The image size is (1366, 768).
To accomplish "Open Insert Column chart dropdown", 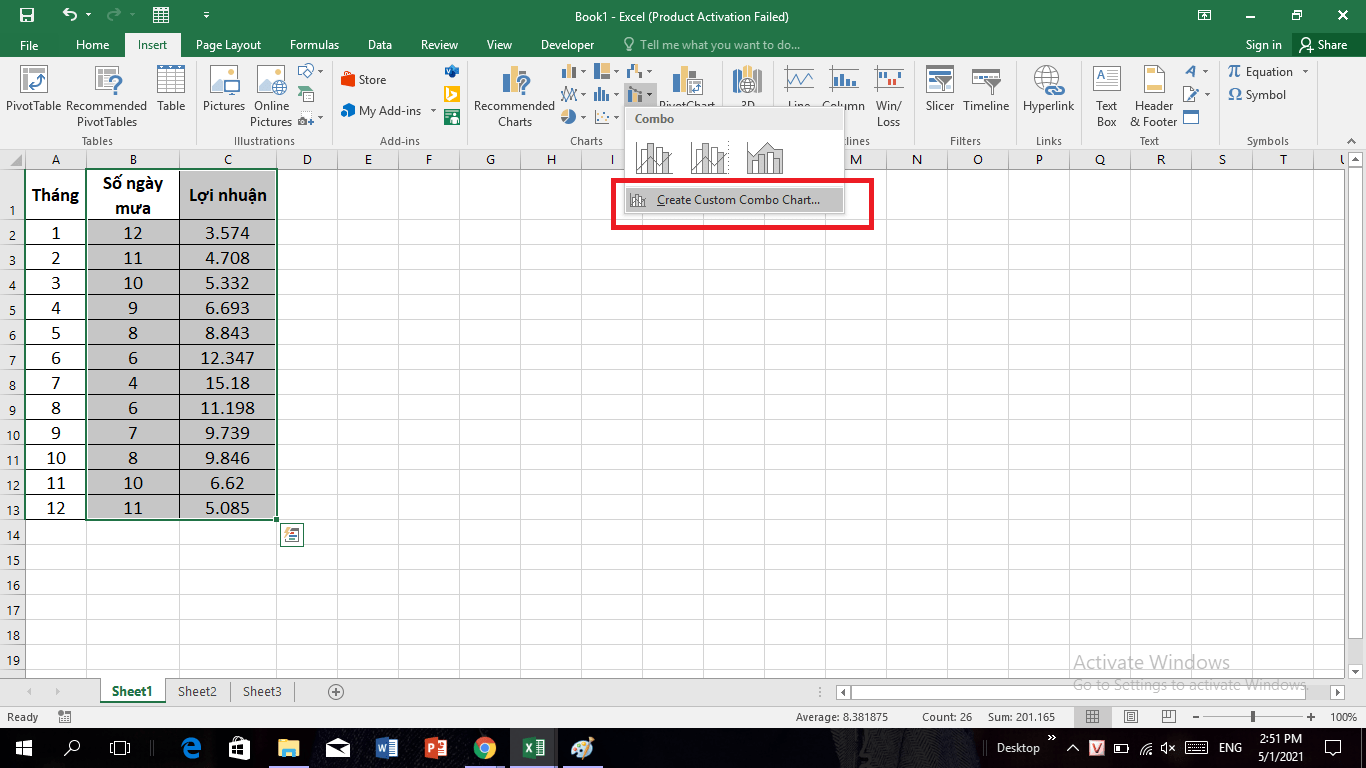I will click(x=573, y=71).
